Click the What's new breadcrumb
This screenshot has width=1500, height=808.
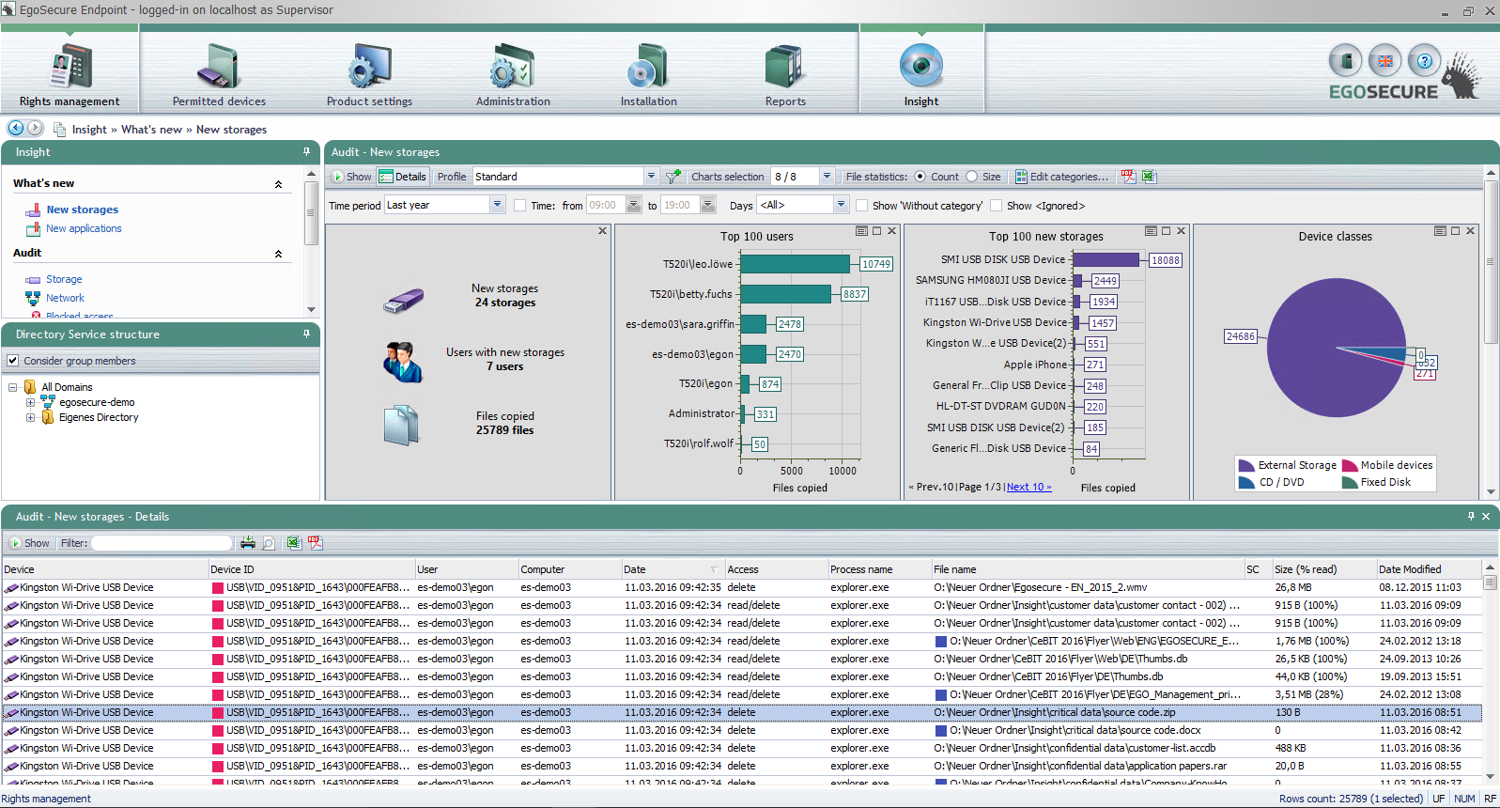coord(152,129)
